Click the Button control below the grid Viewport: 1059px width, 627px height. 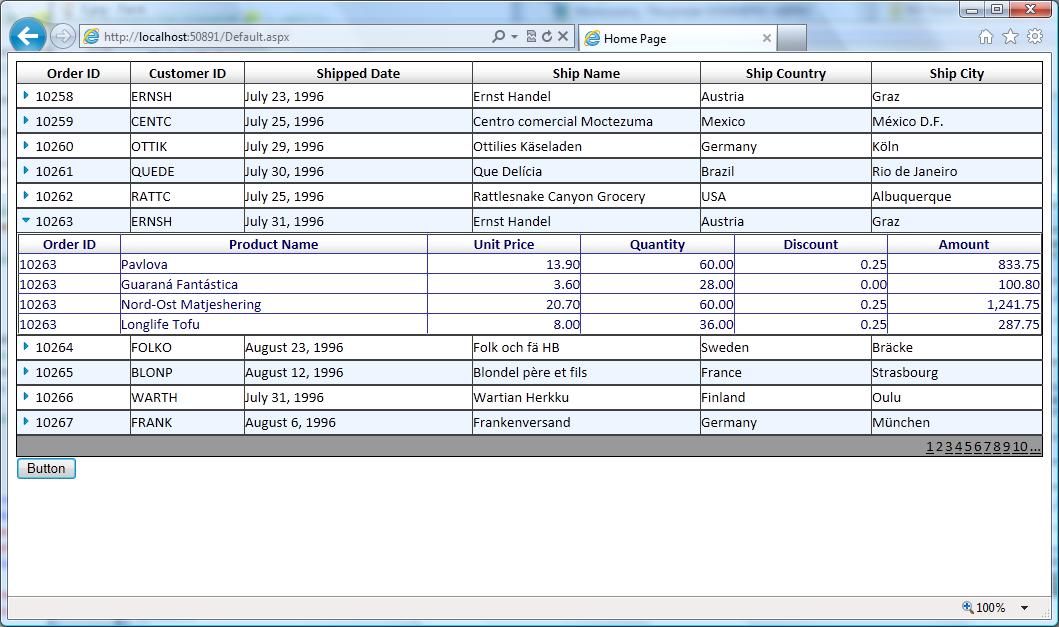pyautogui.click(x=45, y=468)
